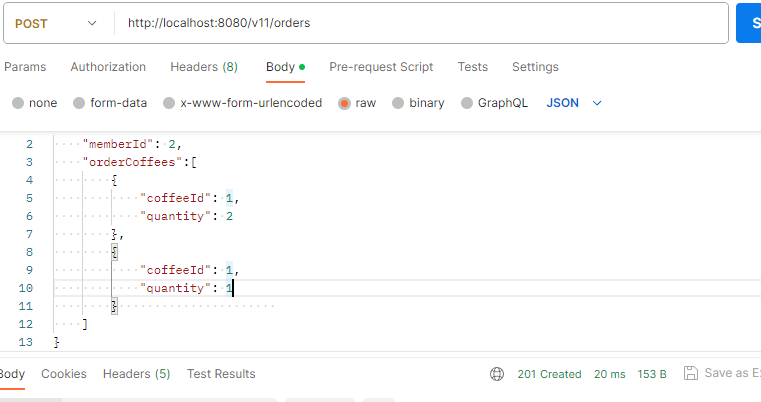Click the blue Send button
761x402 pixels.
pos(748,23)
